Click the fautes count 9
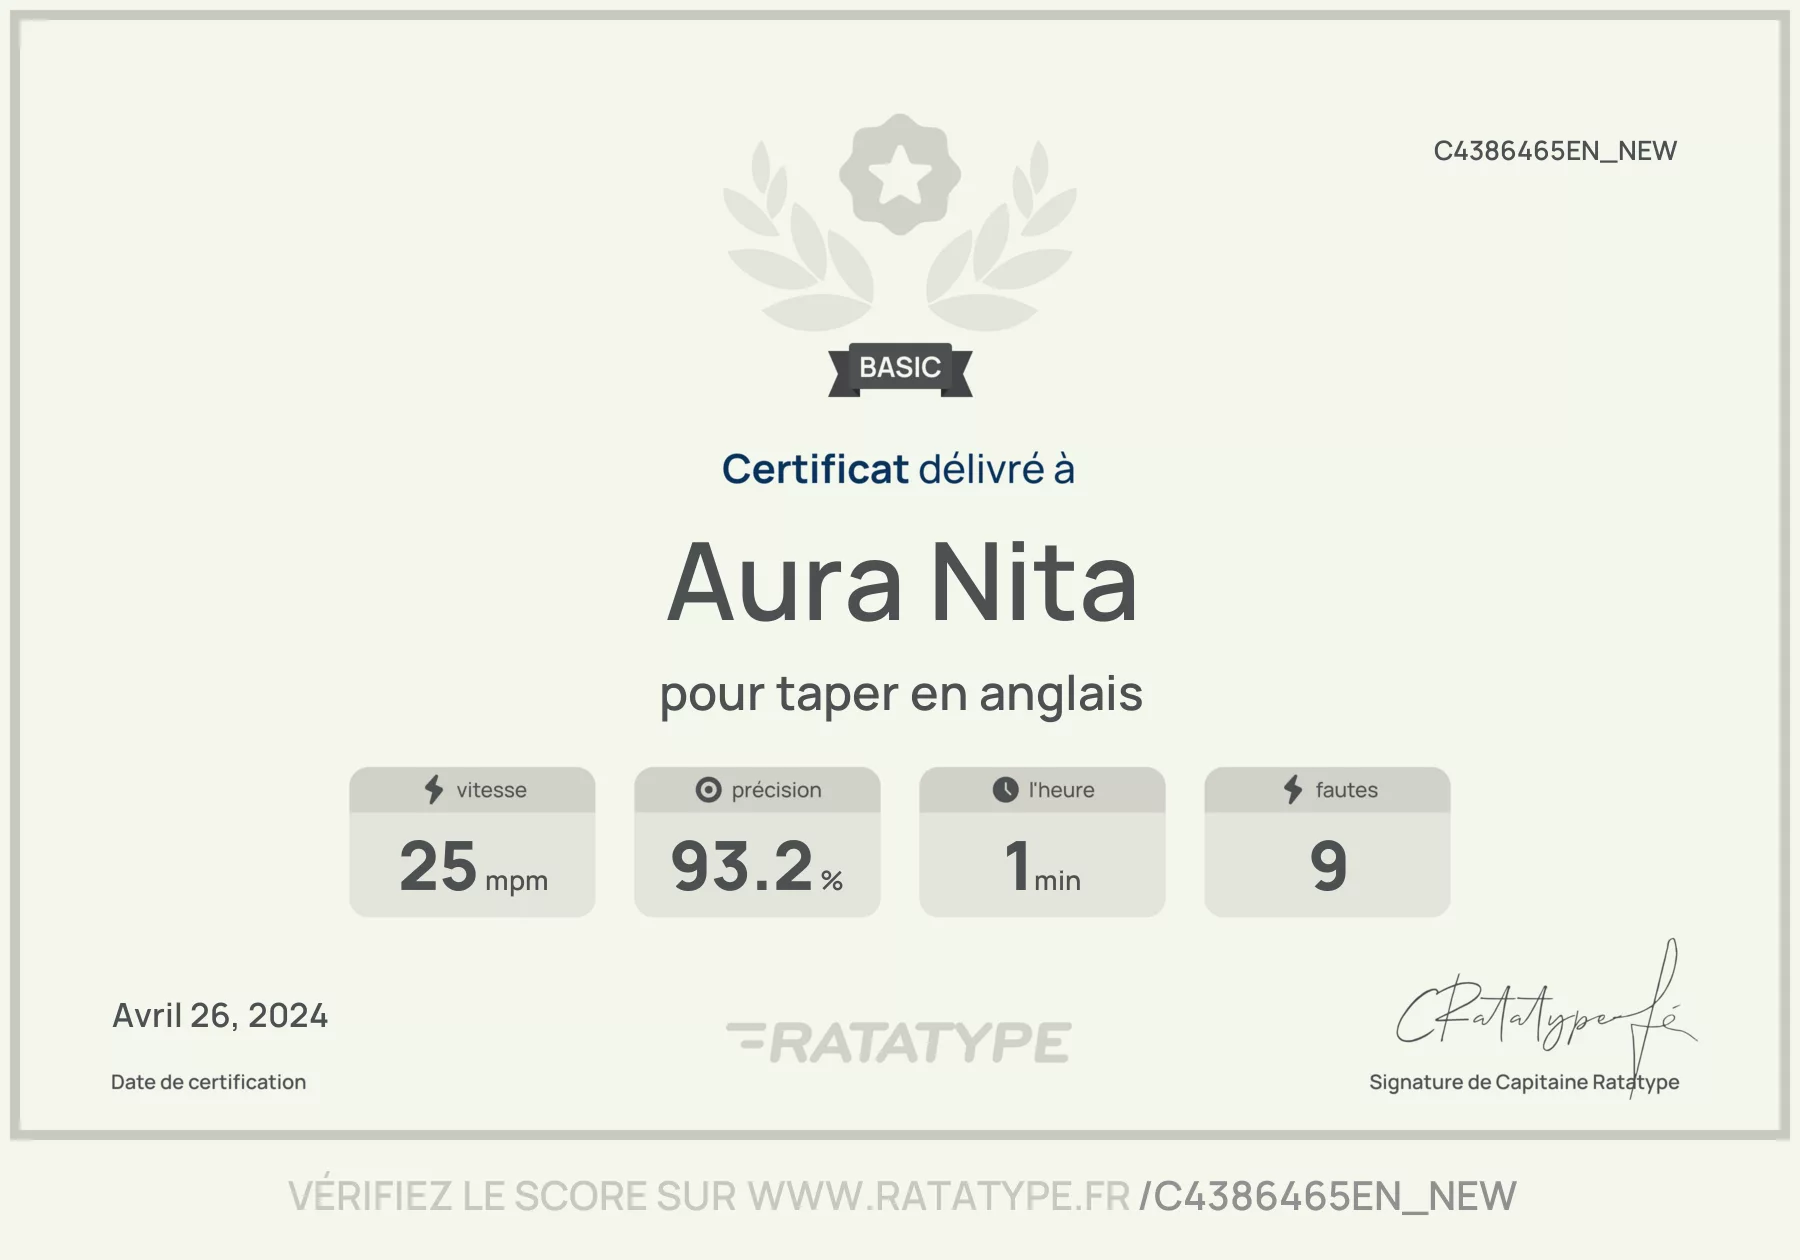 [x=1328, y=866]
